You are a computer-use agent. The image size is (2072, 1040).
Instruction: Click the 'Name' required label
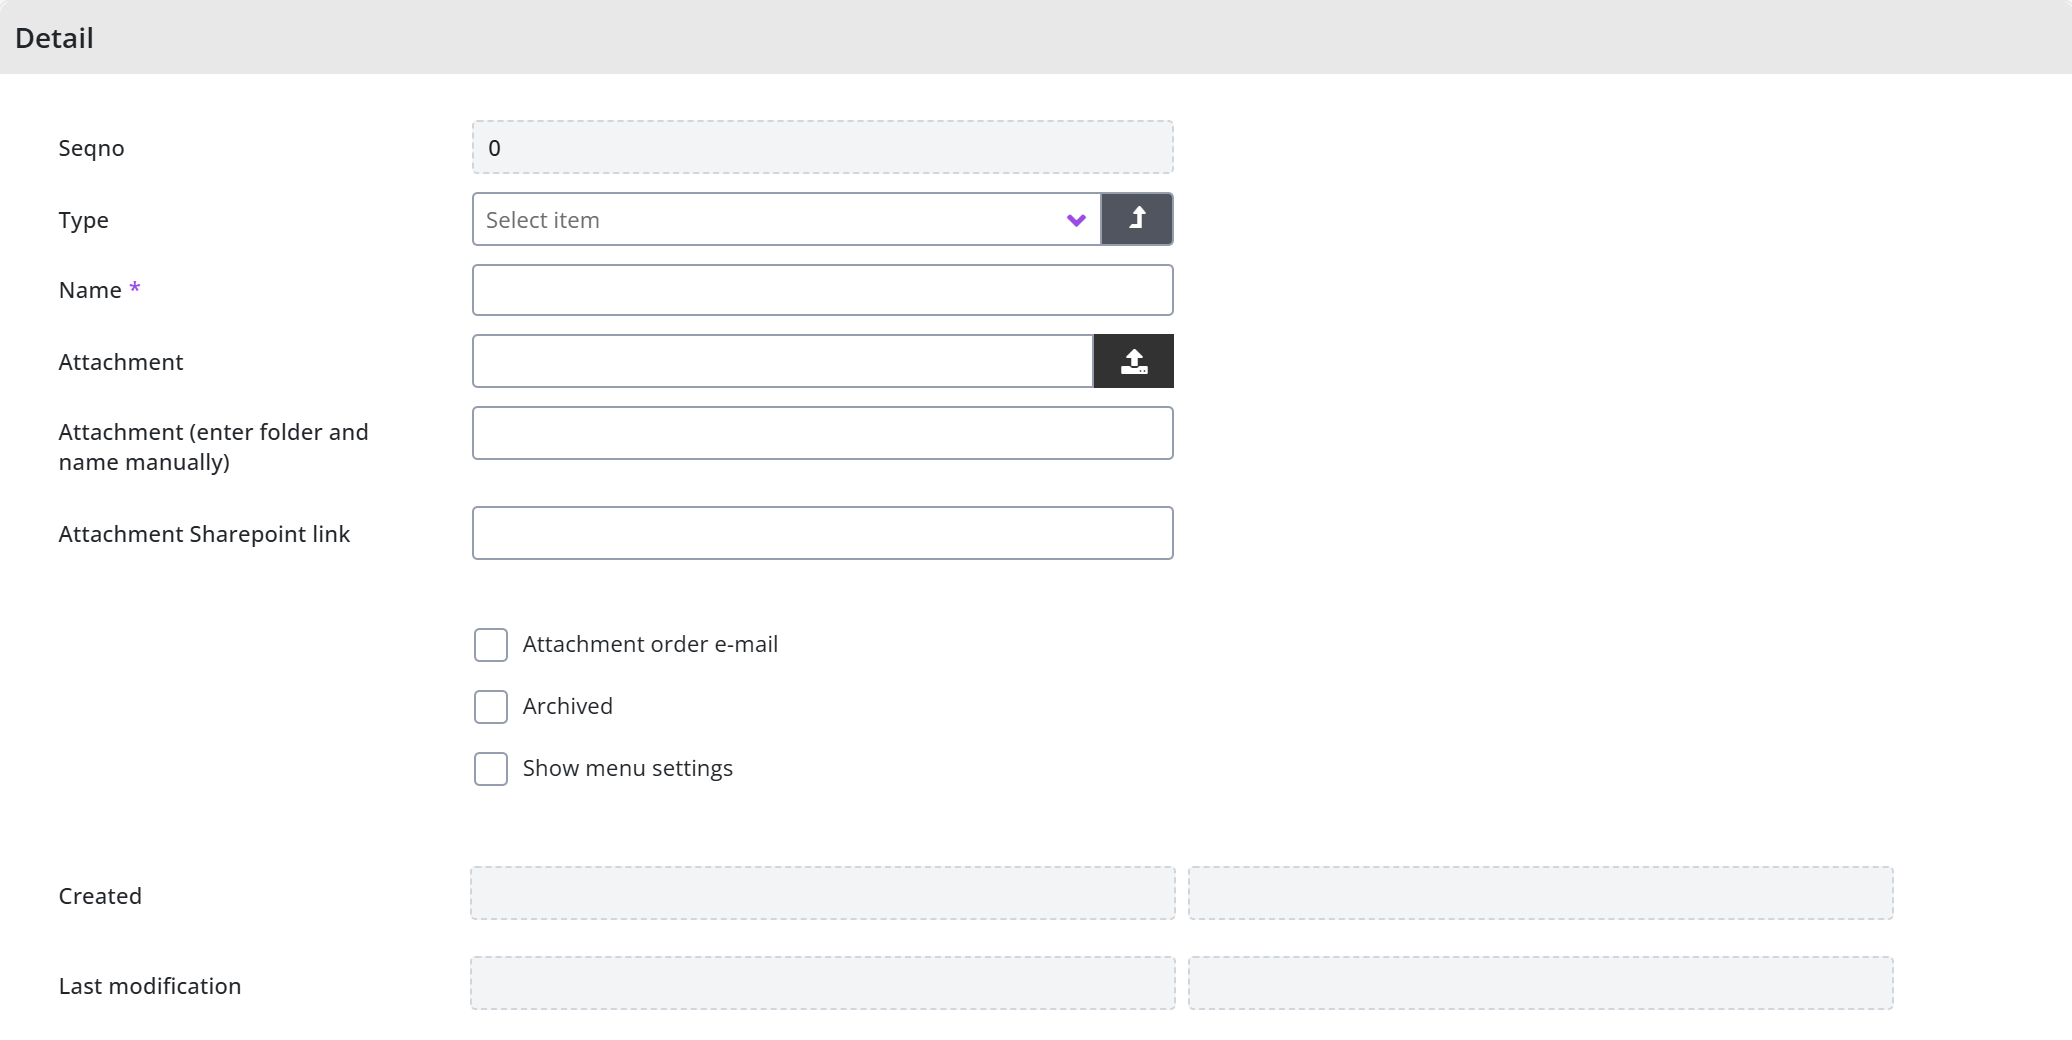(x=99, y=290)
